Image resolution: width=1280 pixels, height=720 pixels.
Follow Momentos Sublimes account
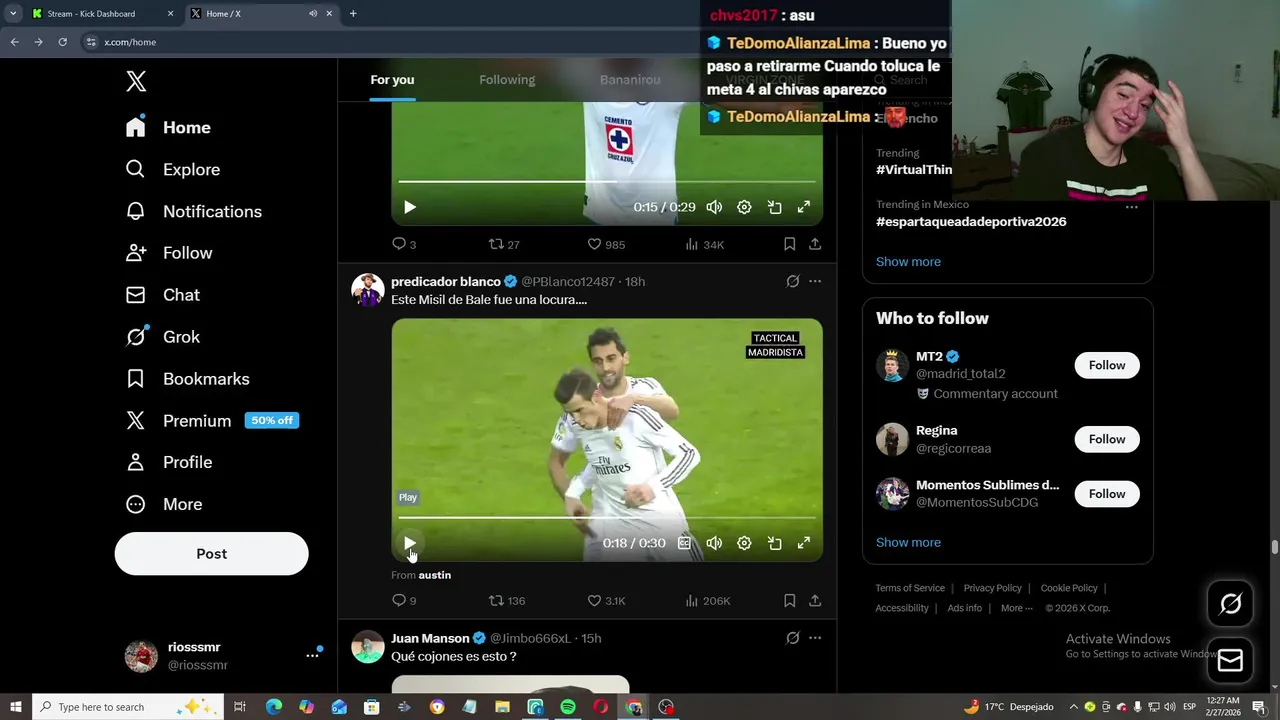[x=1107, y=494]
